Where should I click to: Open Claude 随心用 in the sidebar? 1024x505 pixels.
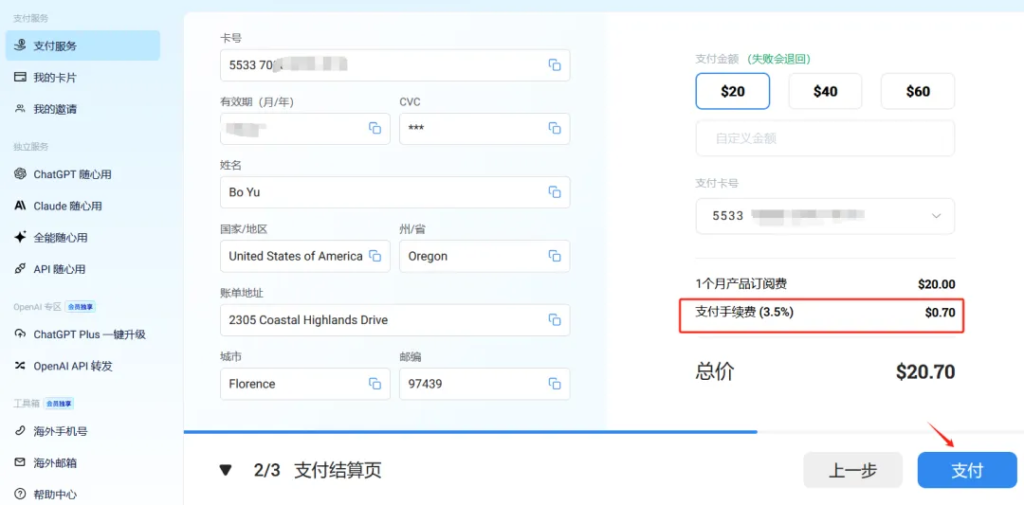pos(67,206)
